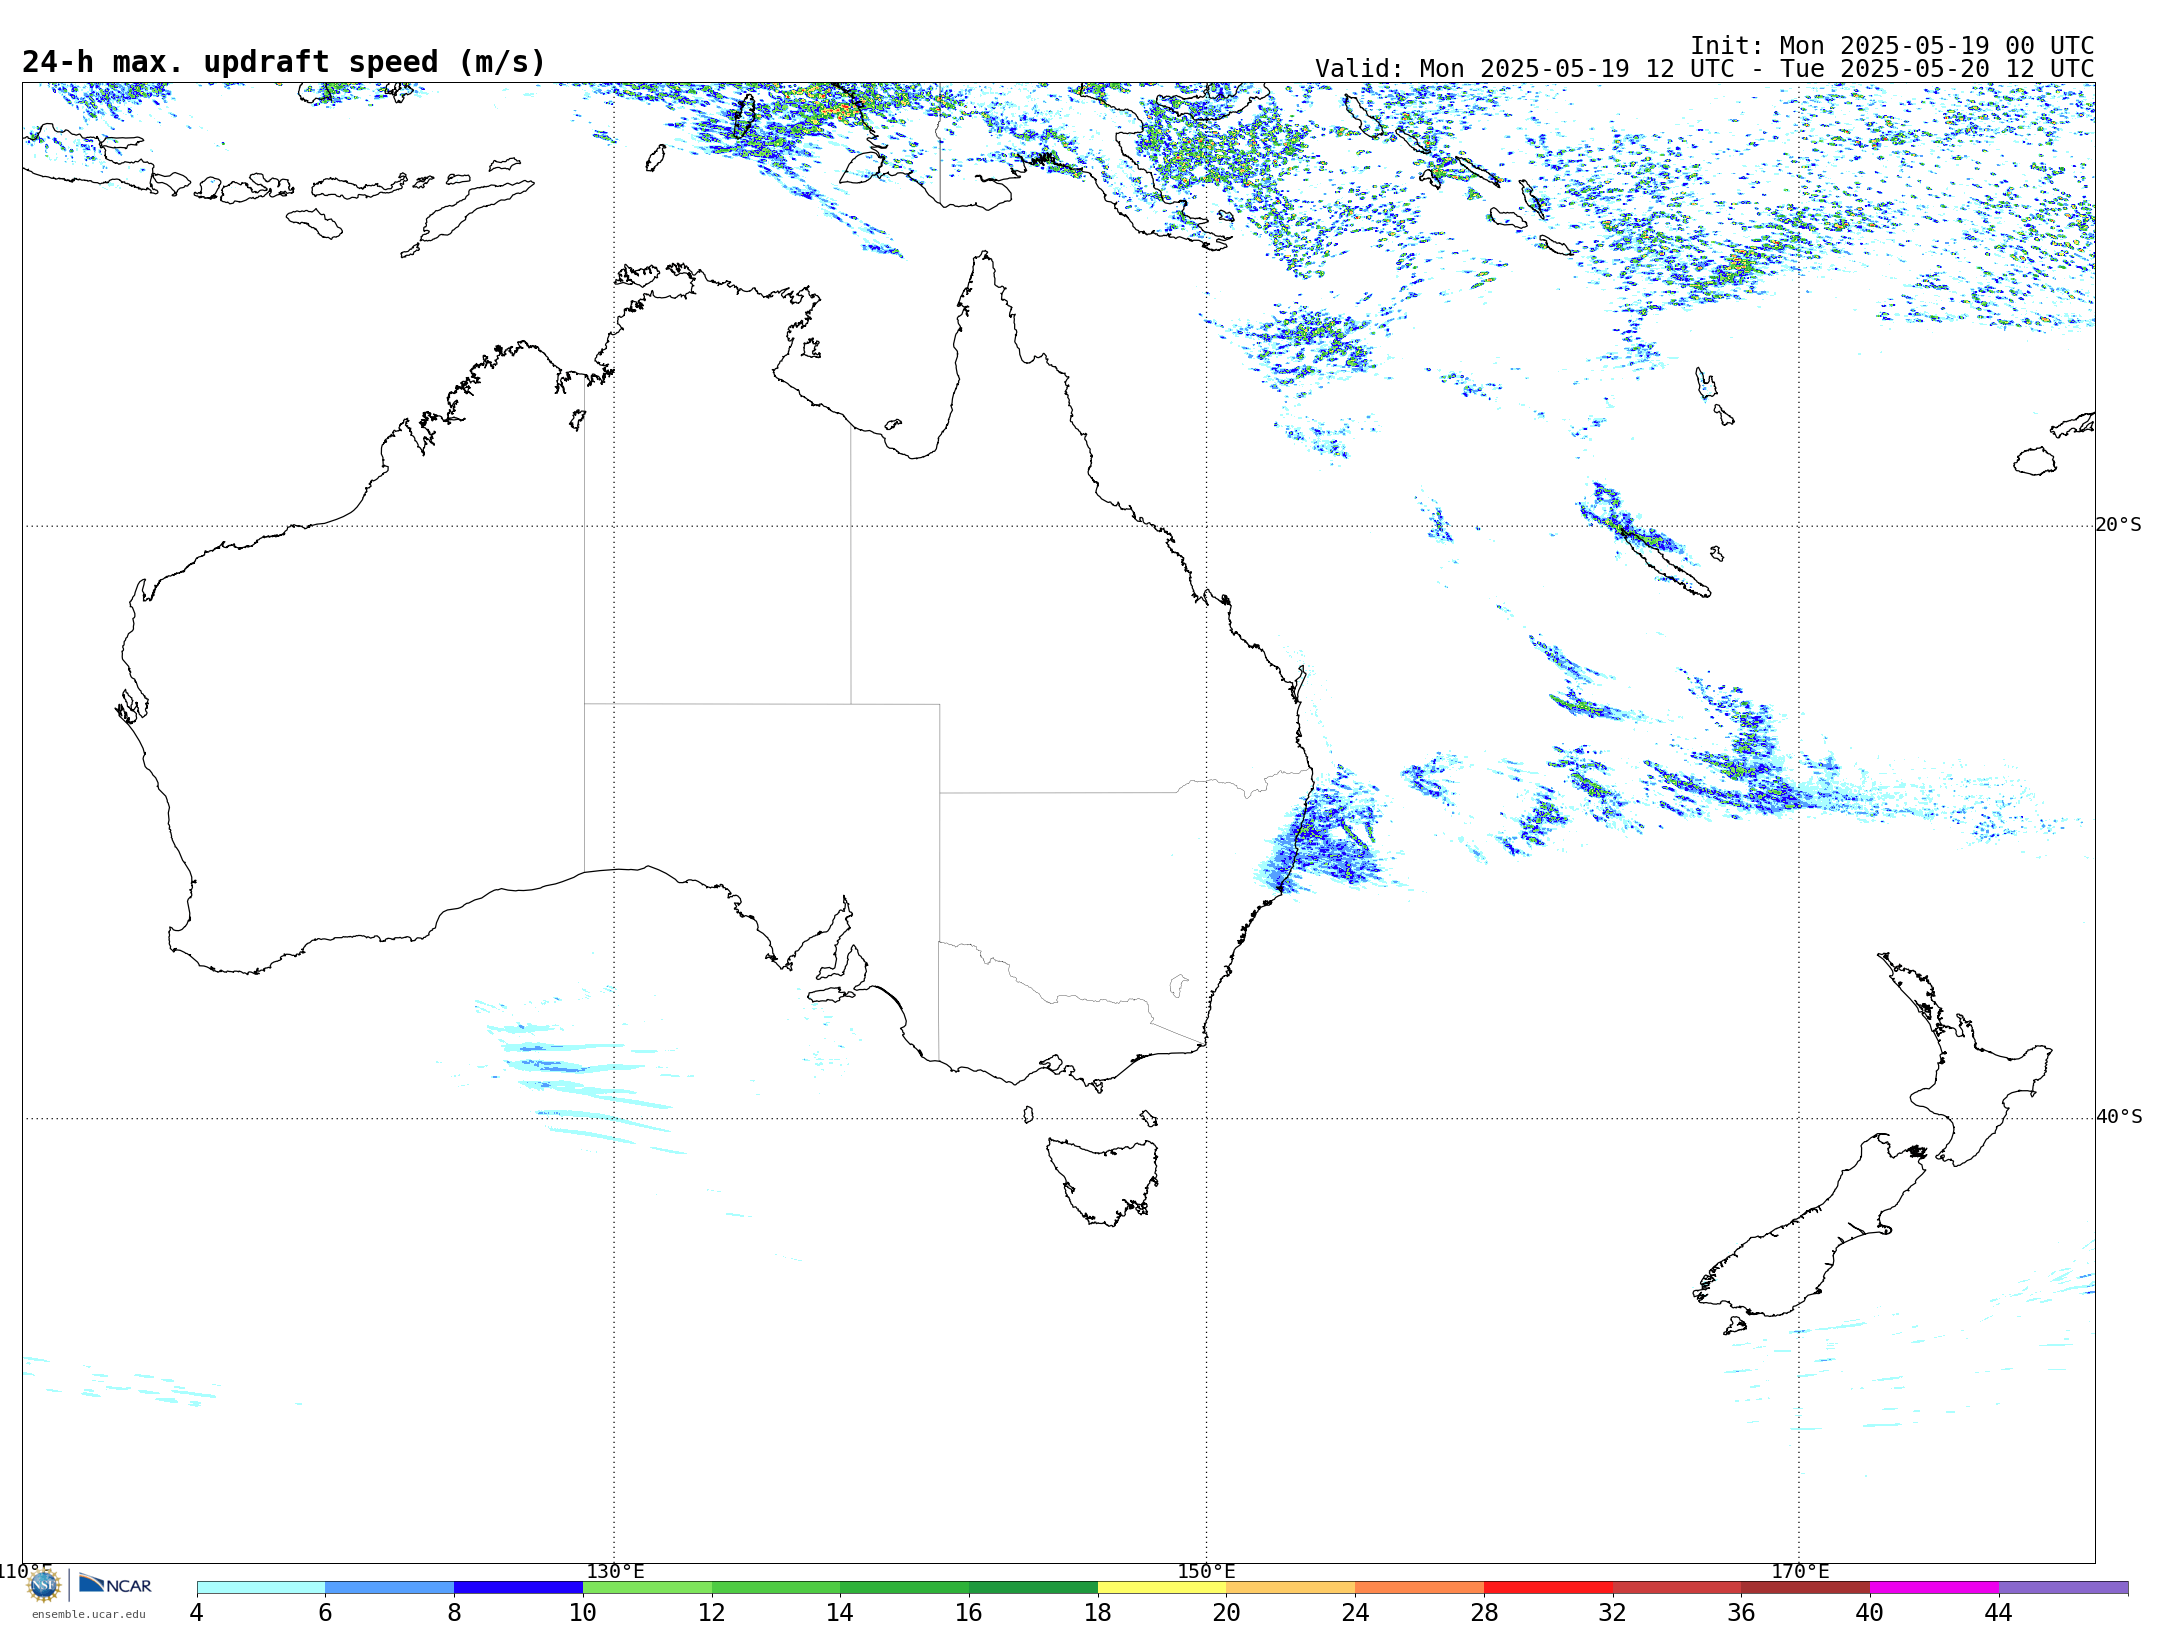Click the colorbar tick label '40'

(1870, 1612)
